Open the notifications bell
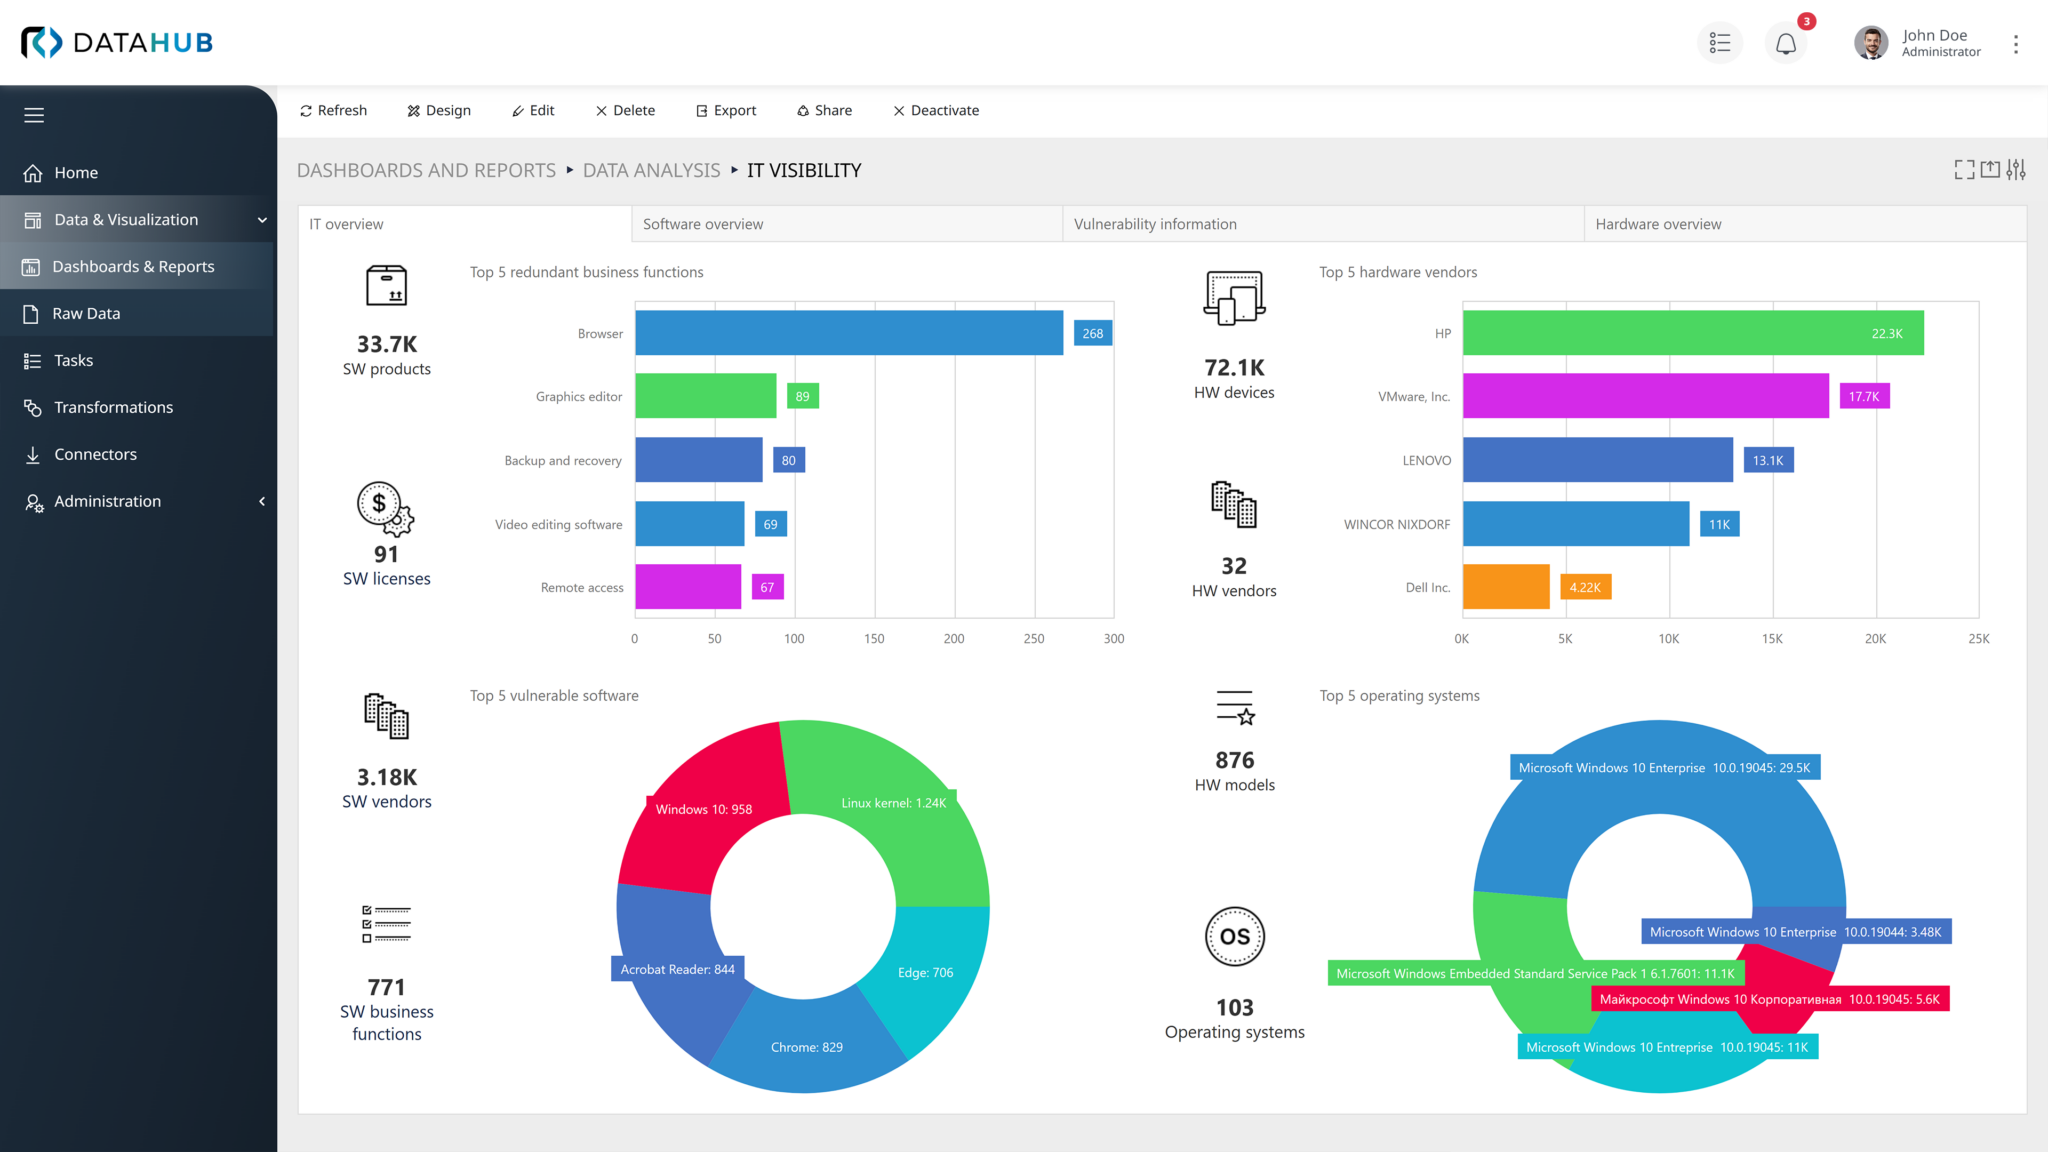 tap(1786, 43)
